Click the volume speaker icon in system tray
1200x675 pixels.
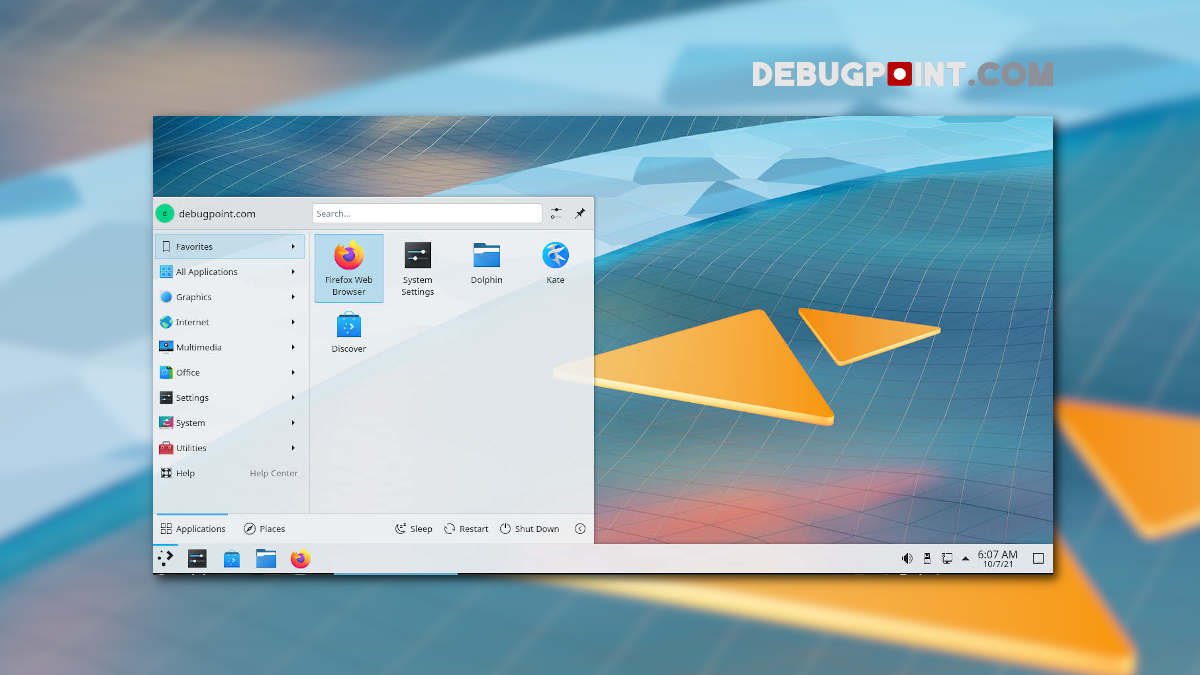(x=907, y=558)
